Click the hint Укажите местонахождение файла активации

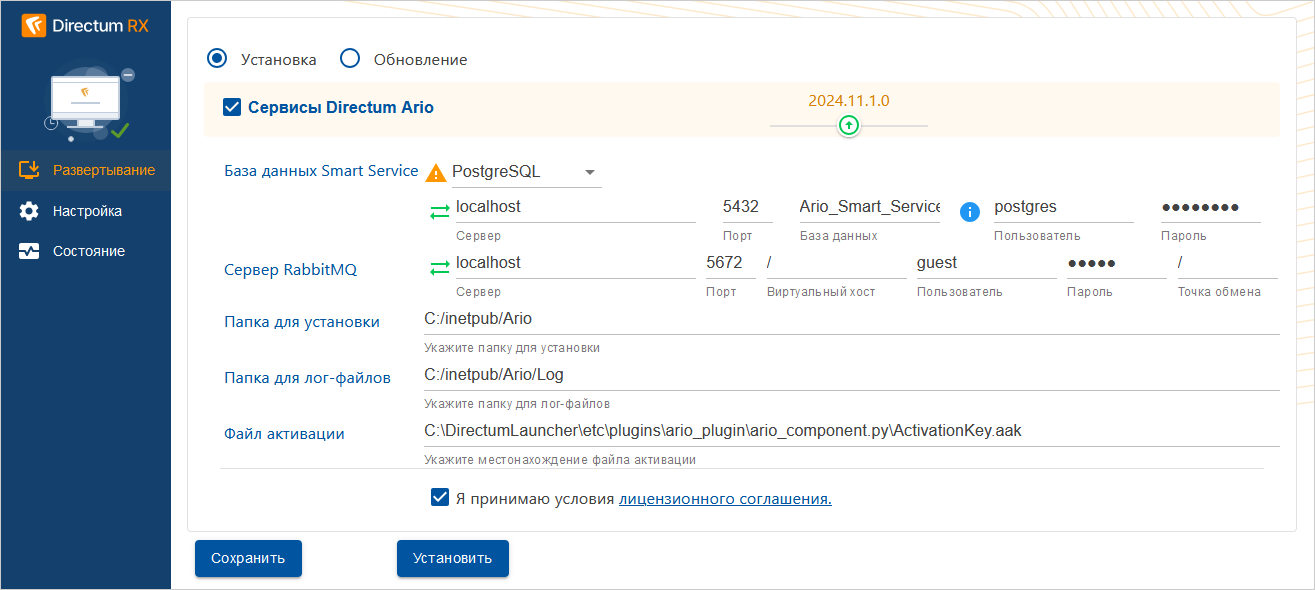[x=560, y=460]
